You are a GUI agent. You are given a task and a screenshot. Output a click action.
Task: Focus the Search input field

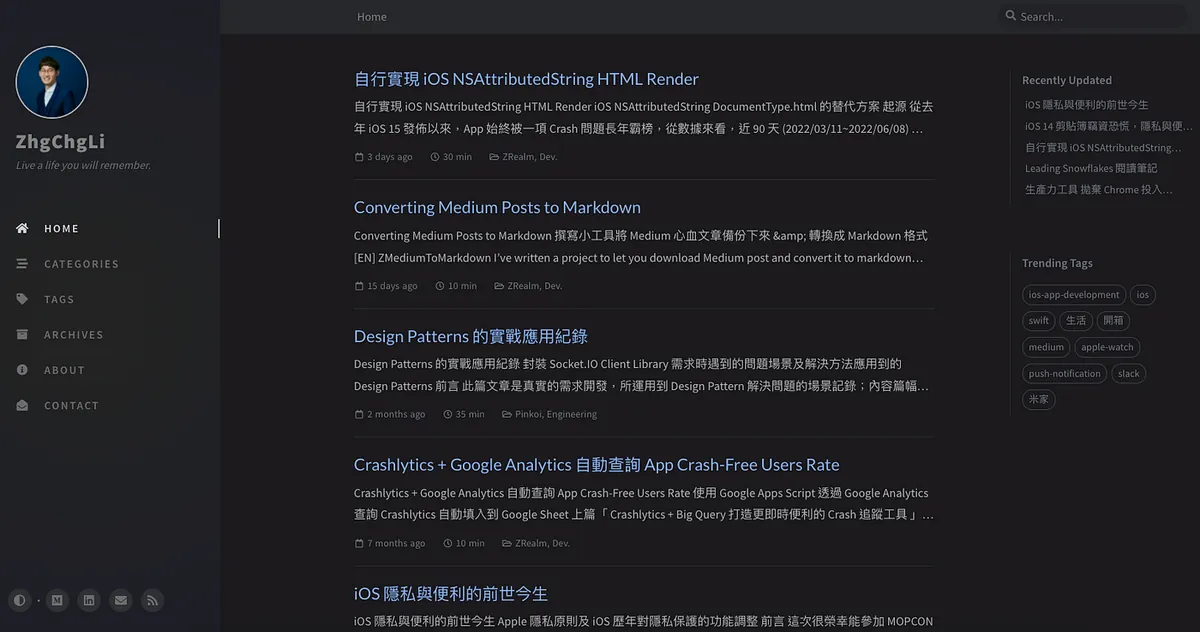(x=1100, y=16)
